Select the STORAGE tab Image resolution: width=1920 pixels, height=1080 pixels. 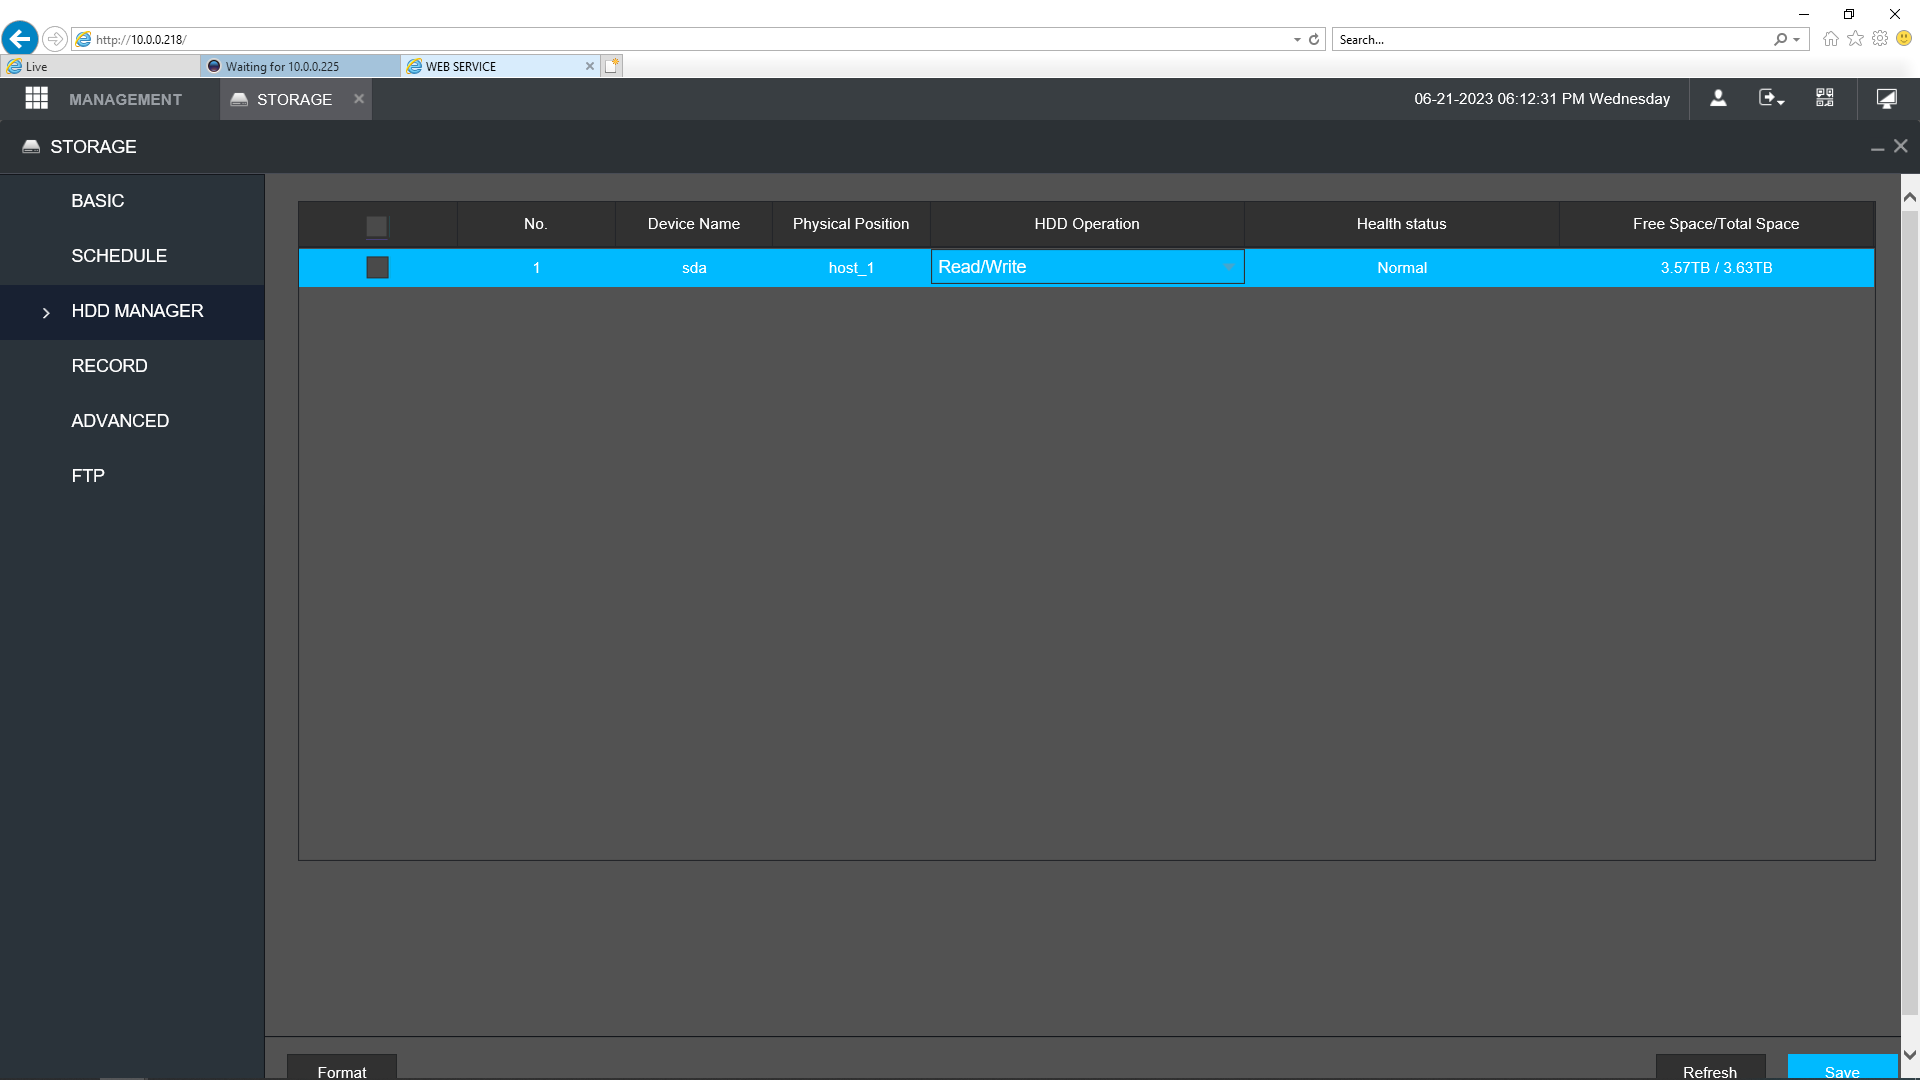(294, 99)
